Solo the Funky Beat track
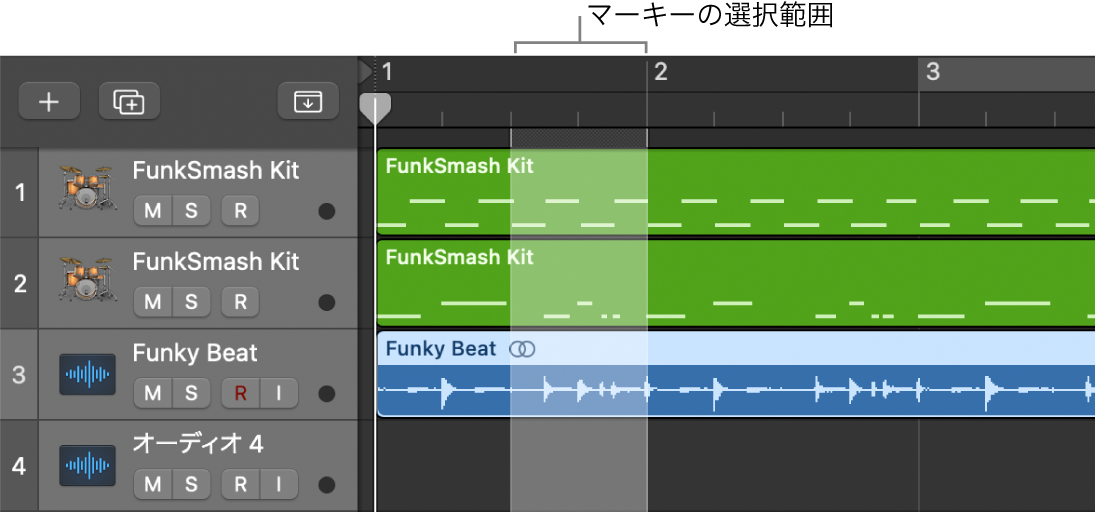 [x=191, y=393]
